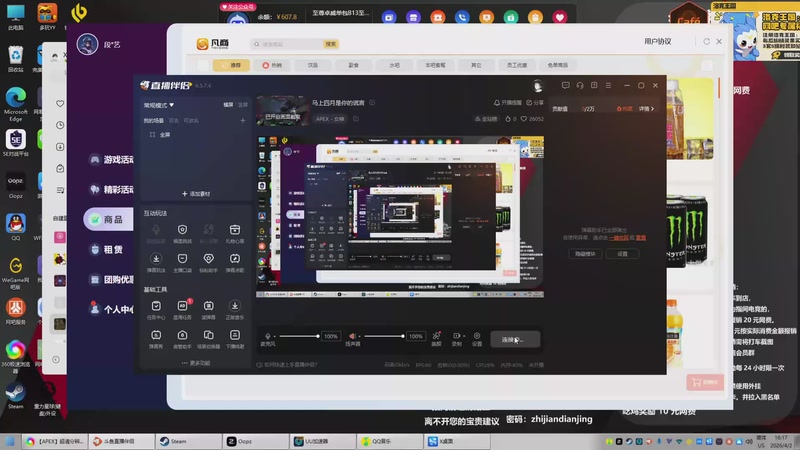Click the add-scene plus icon beside 我的场景
Image resolution: width=800 pixels, height=450 pixels.
243,120
